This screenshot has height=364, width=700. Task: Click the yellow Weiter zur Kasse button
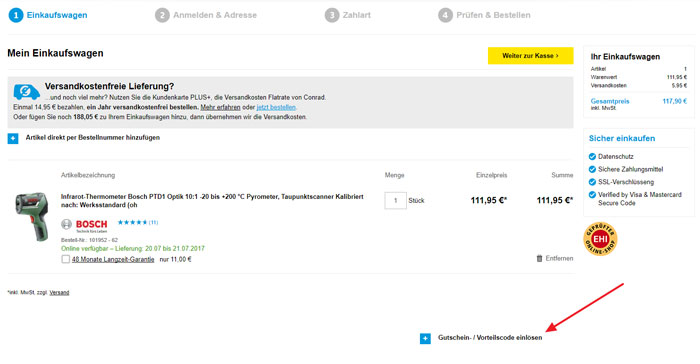coord(530,56)
